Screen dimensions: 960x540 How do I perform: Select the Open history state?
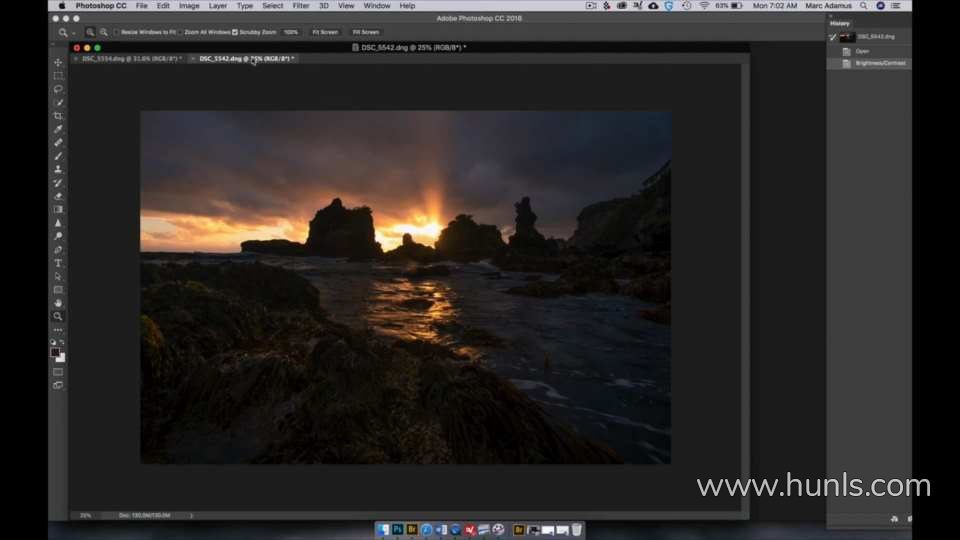click(862, 51)
